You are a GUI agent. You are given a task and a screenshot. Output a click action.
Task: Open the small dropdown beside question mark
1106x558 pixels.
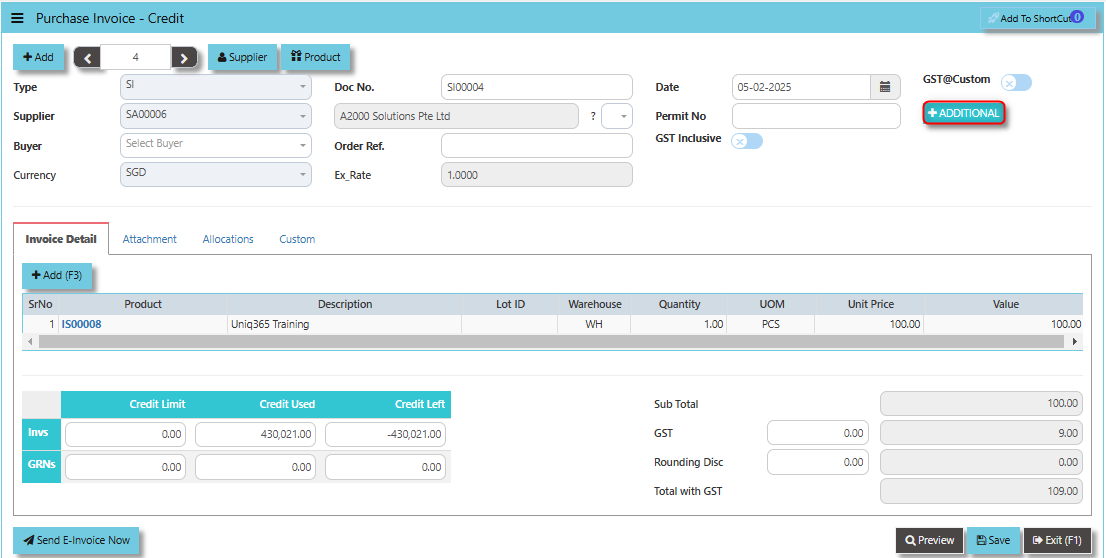[x=617, y=116]
